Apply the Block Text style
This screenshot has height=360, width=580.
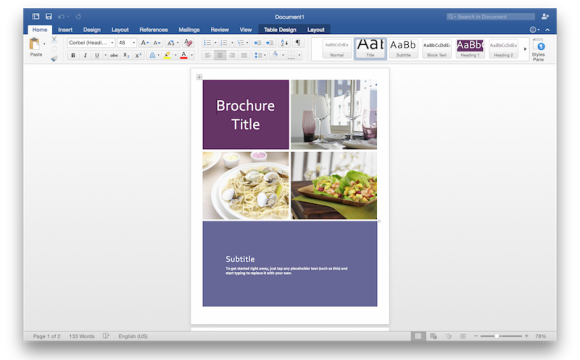click(x=436, y=49)
